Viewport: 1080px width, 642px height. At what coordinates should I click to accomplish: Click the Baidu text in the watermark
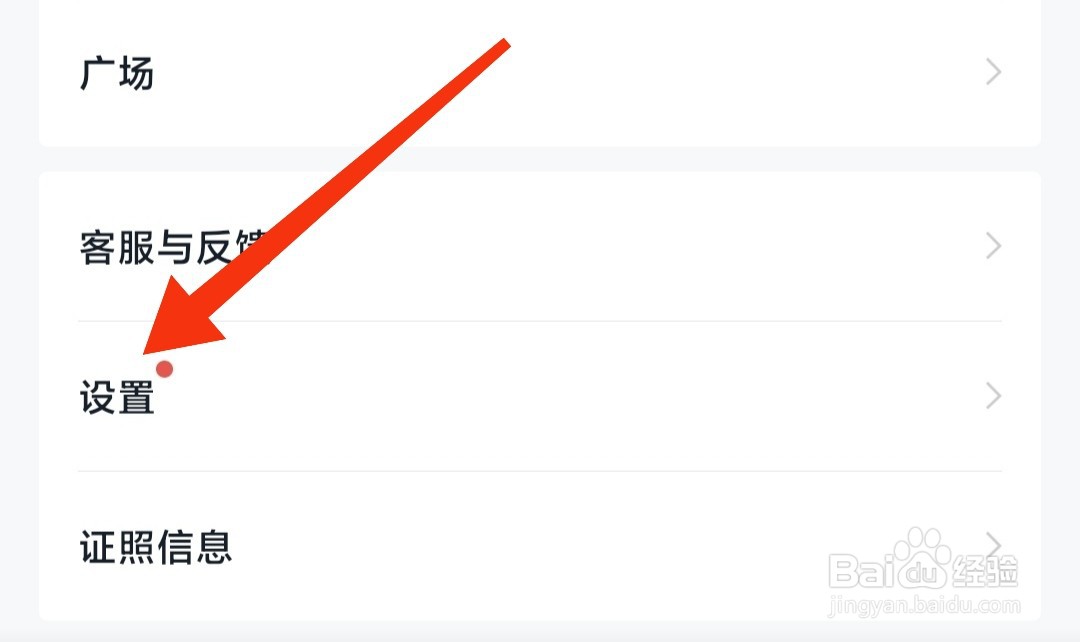click(x=889, y=571)
